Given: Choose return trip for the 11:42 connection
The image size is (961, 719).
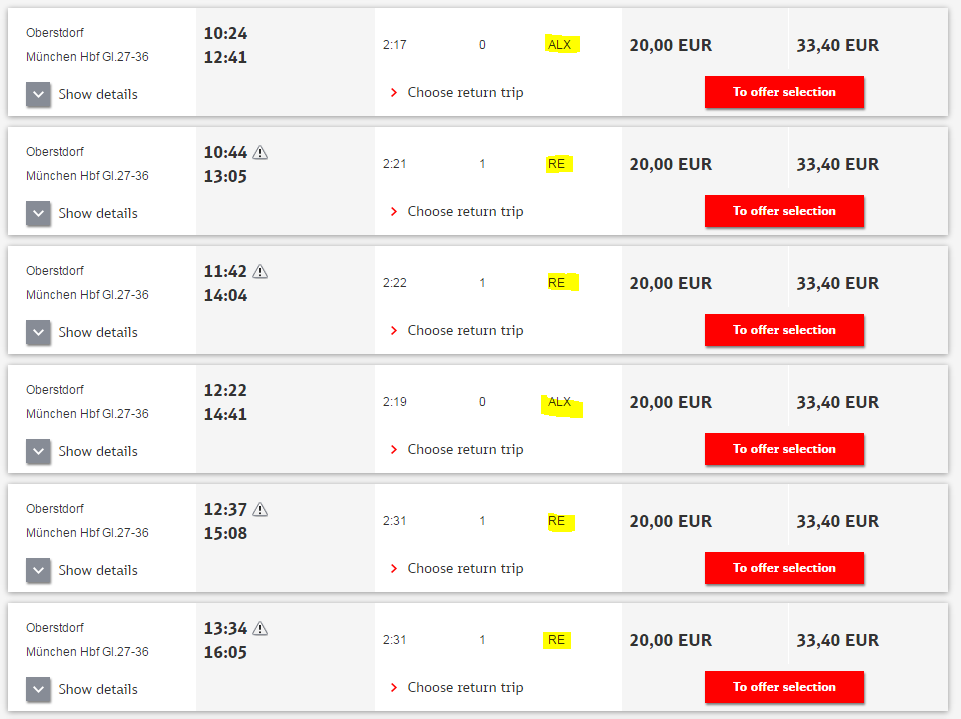Looking at the screenshot, I should click(465, 330).
